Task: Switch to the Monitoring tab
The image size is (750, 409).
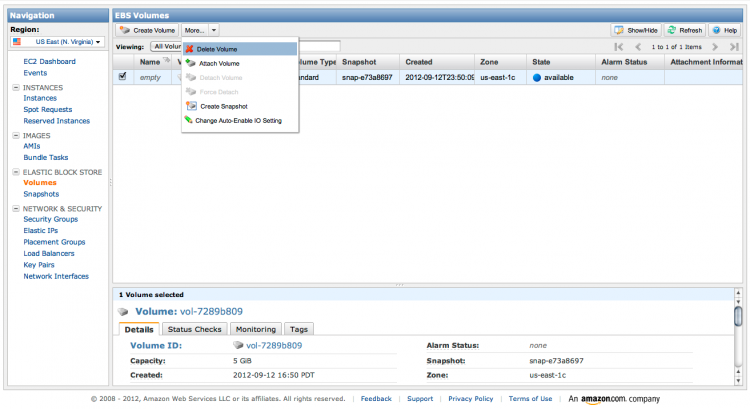Action: pyautogui.click(x=255, y=329)
